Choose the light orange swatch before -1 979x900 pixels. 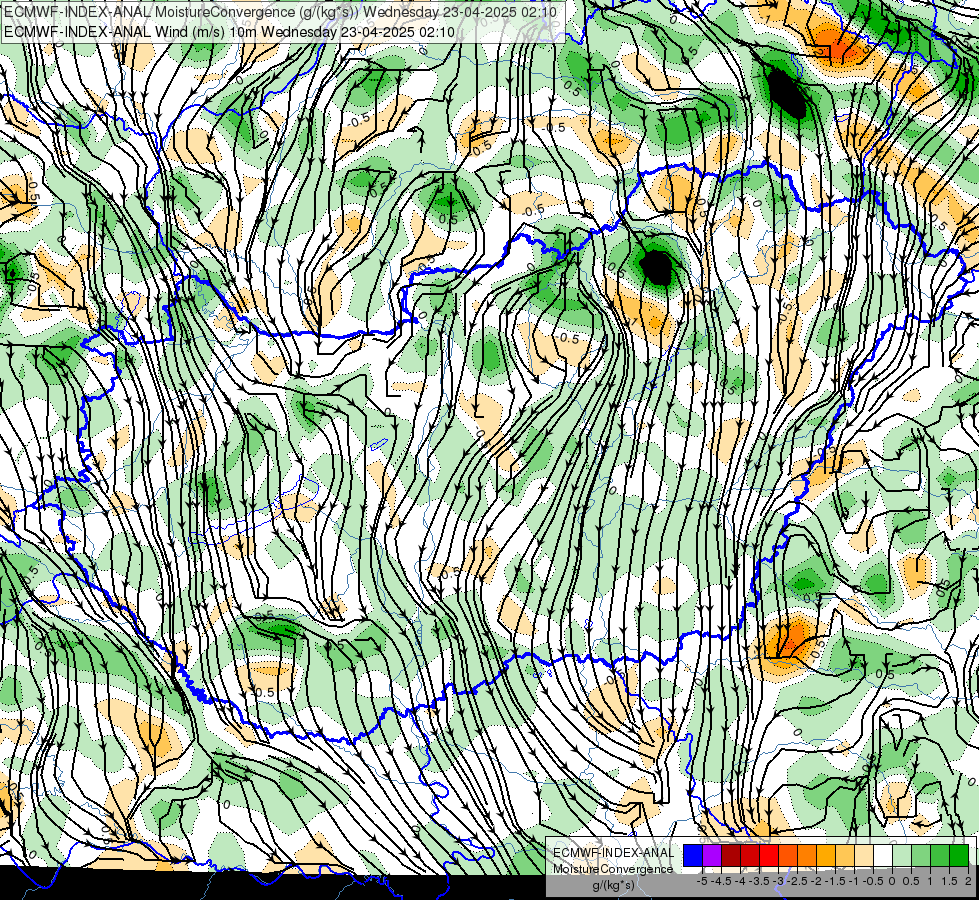(845, 855)
